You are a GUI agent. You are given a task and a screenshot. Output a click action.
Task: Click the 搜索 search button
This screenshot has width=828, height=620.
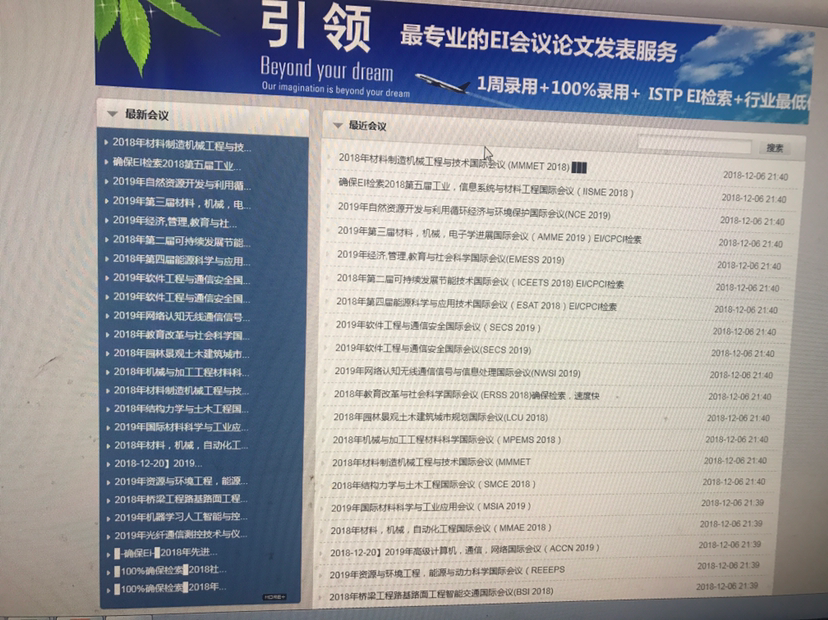[775, 148]
